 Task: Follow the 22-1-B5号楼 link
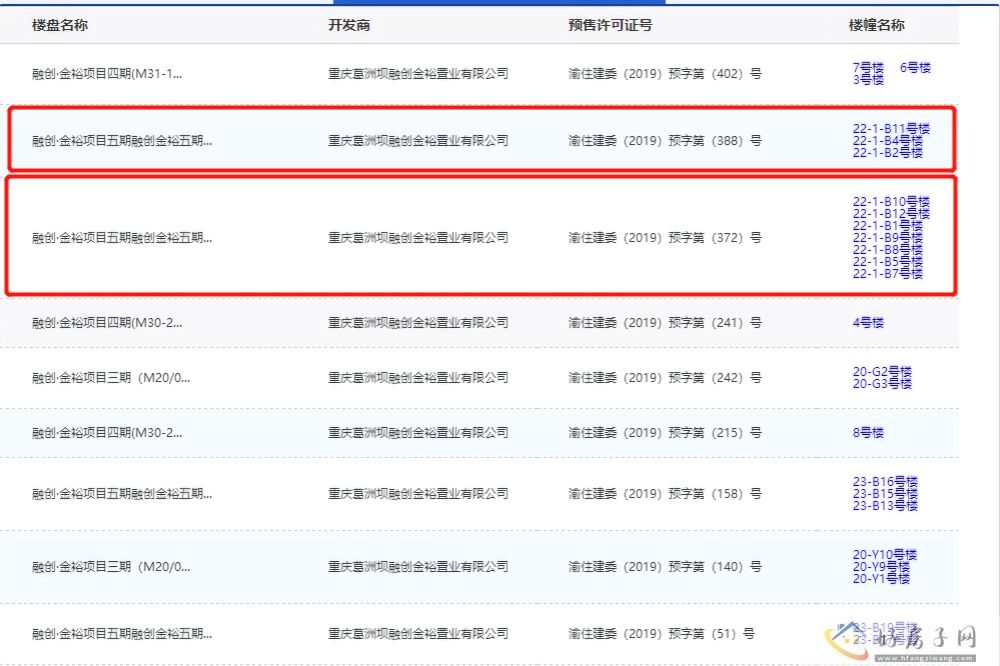(888, 262)
